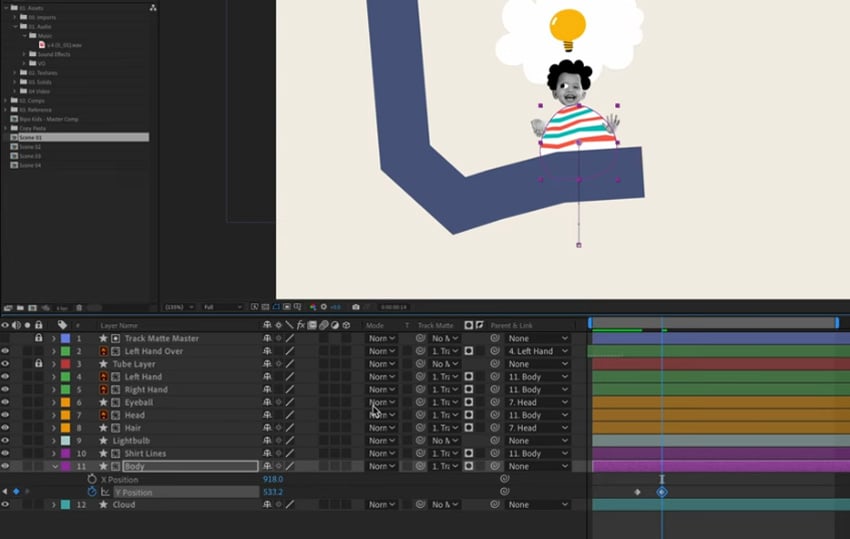Image resolution: width=850 pixels, height=539 pixels.
Task: Click the quality slash switch on Tube Layer
Action: (290, 364)
